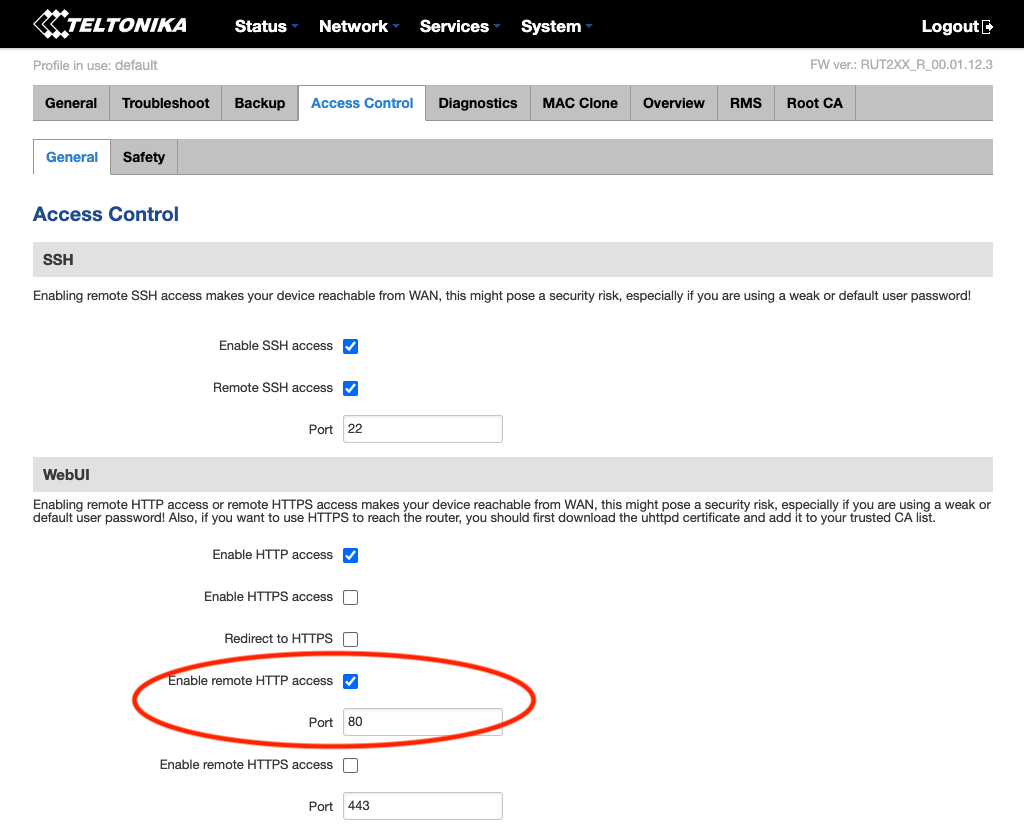Switch to the Safety sub-tab

(143, 157)
